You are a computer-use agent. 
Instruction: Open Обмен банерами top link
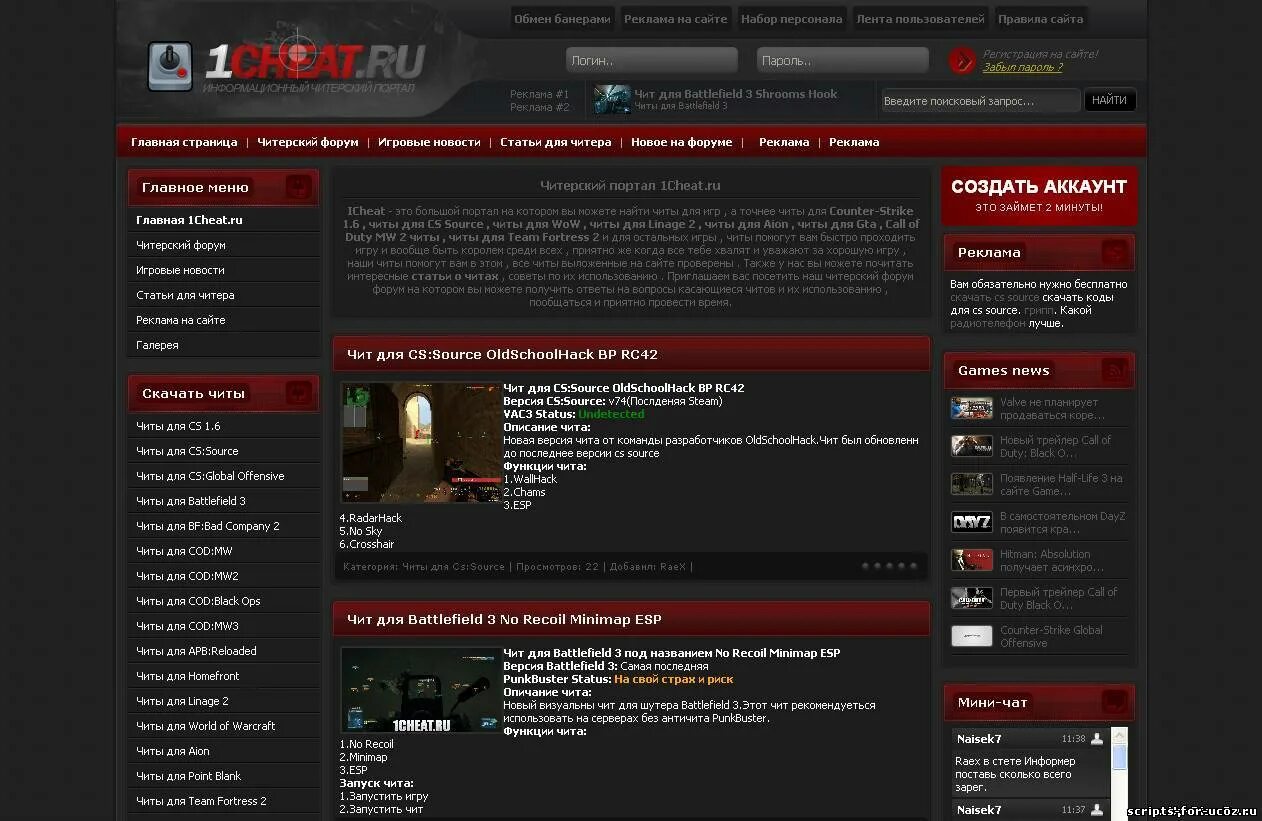tap(562, 19)
